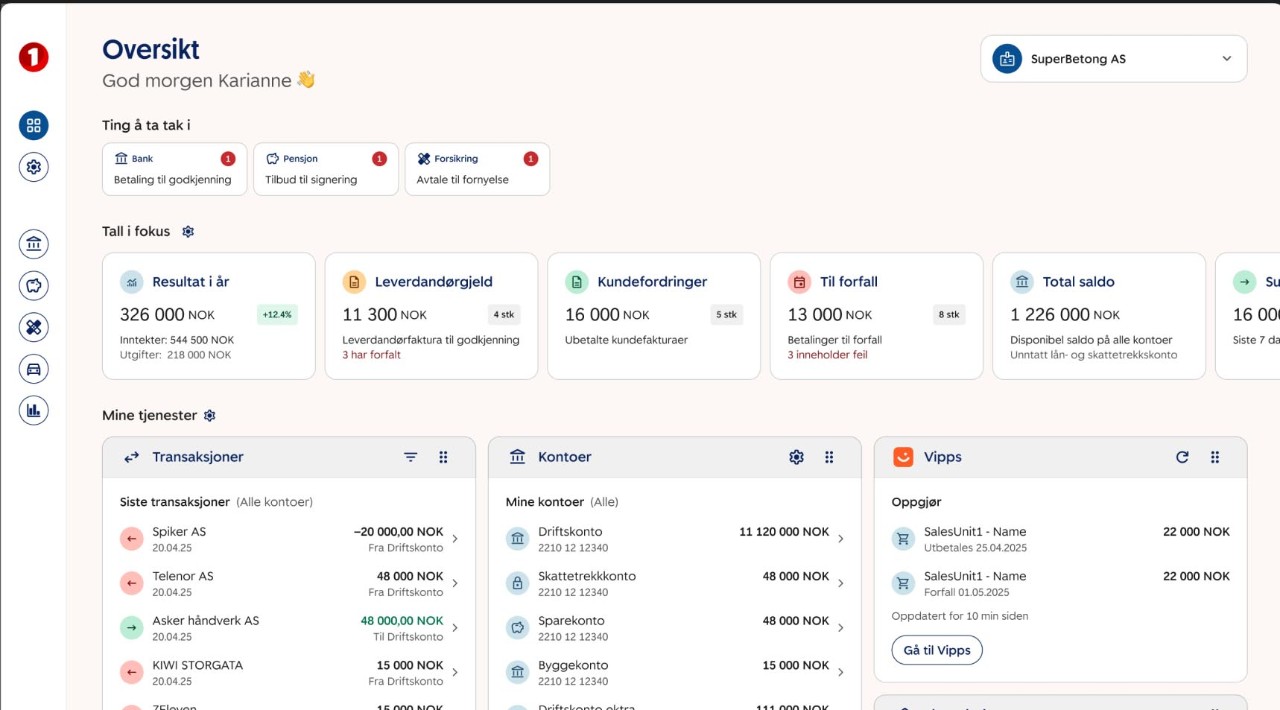Click the piggy bank savings sidebar icon
The width and height of the screenshot is (1280, 710).
click(34, 286)
